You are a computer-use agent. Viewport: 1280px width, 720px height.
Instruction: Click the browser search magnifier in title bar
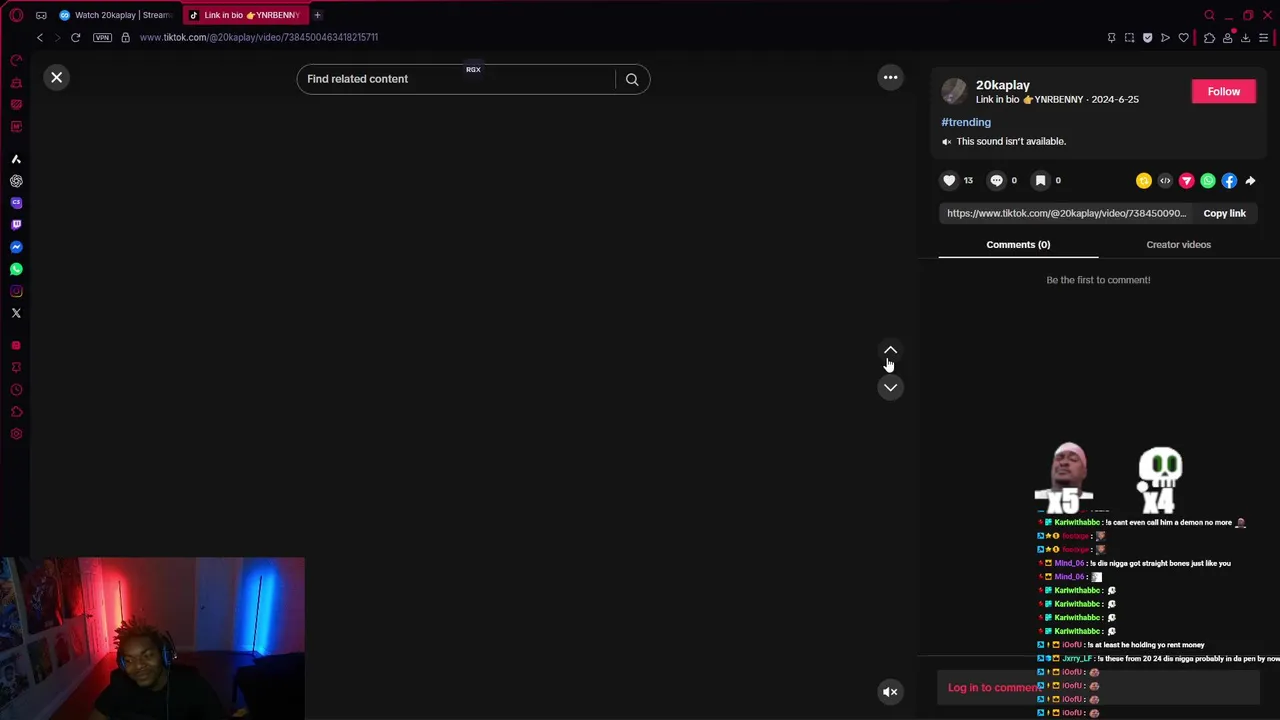click(1209, 15)
